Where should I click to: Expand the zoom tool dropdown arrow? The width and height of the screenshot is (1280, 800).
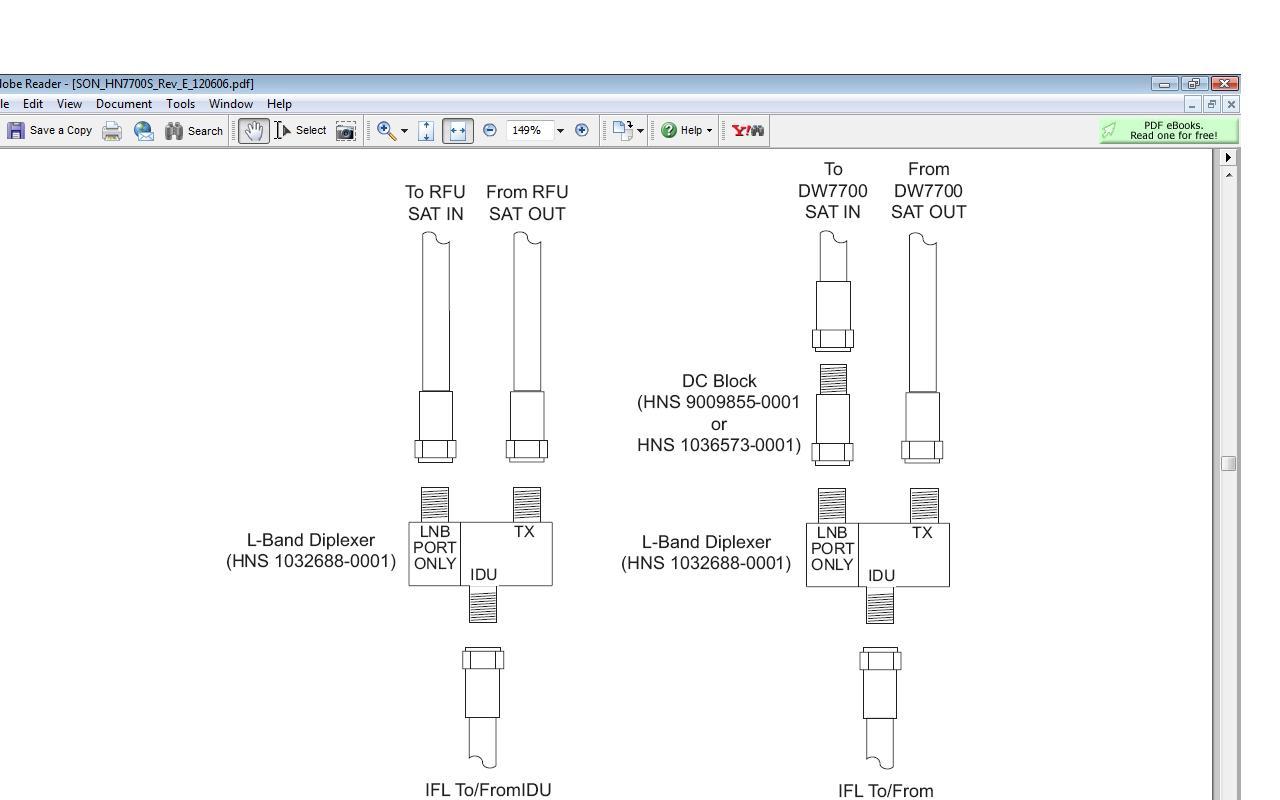(x=405, y=131)
